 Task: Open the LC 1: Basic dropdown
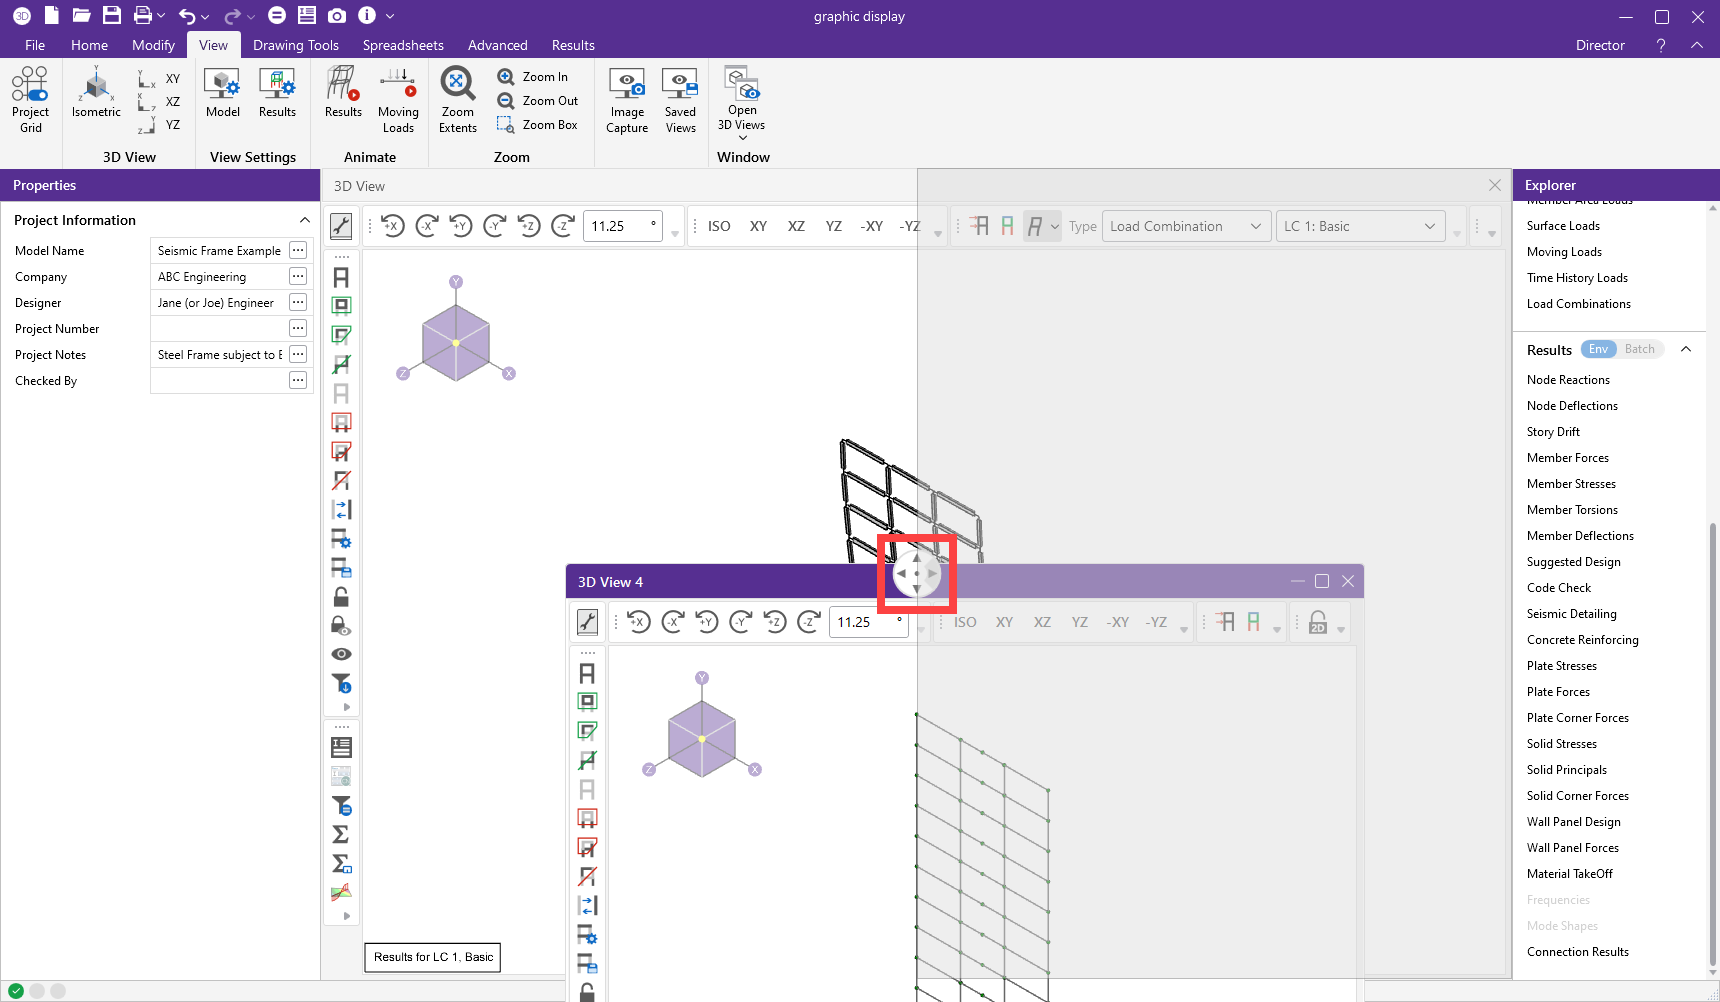(x=1360, y=226)
